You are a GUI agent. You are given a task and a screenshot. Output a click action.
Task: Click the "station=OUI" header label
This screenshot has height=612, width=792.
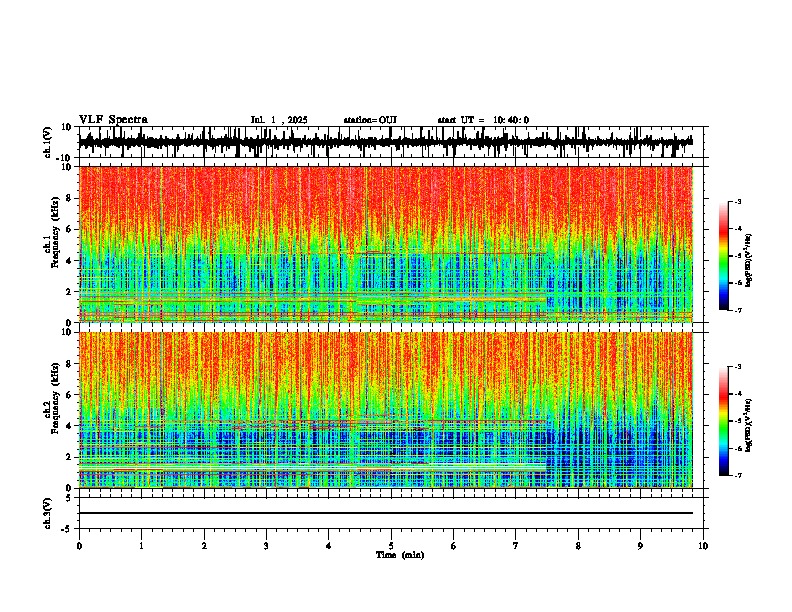(x=370, y=120)
